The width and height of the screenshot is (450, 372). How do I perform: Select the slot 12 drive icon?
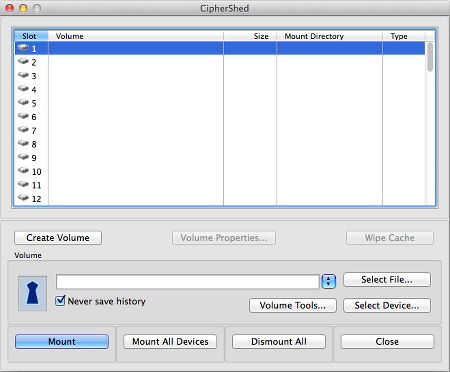pyautogui.click(x=23, y=198)
